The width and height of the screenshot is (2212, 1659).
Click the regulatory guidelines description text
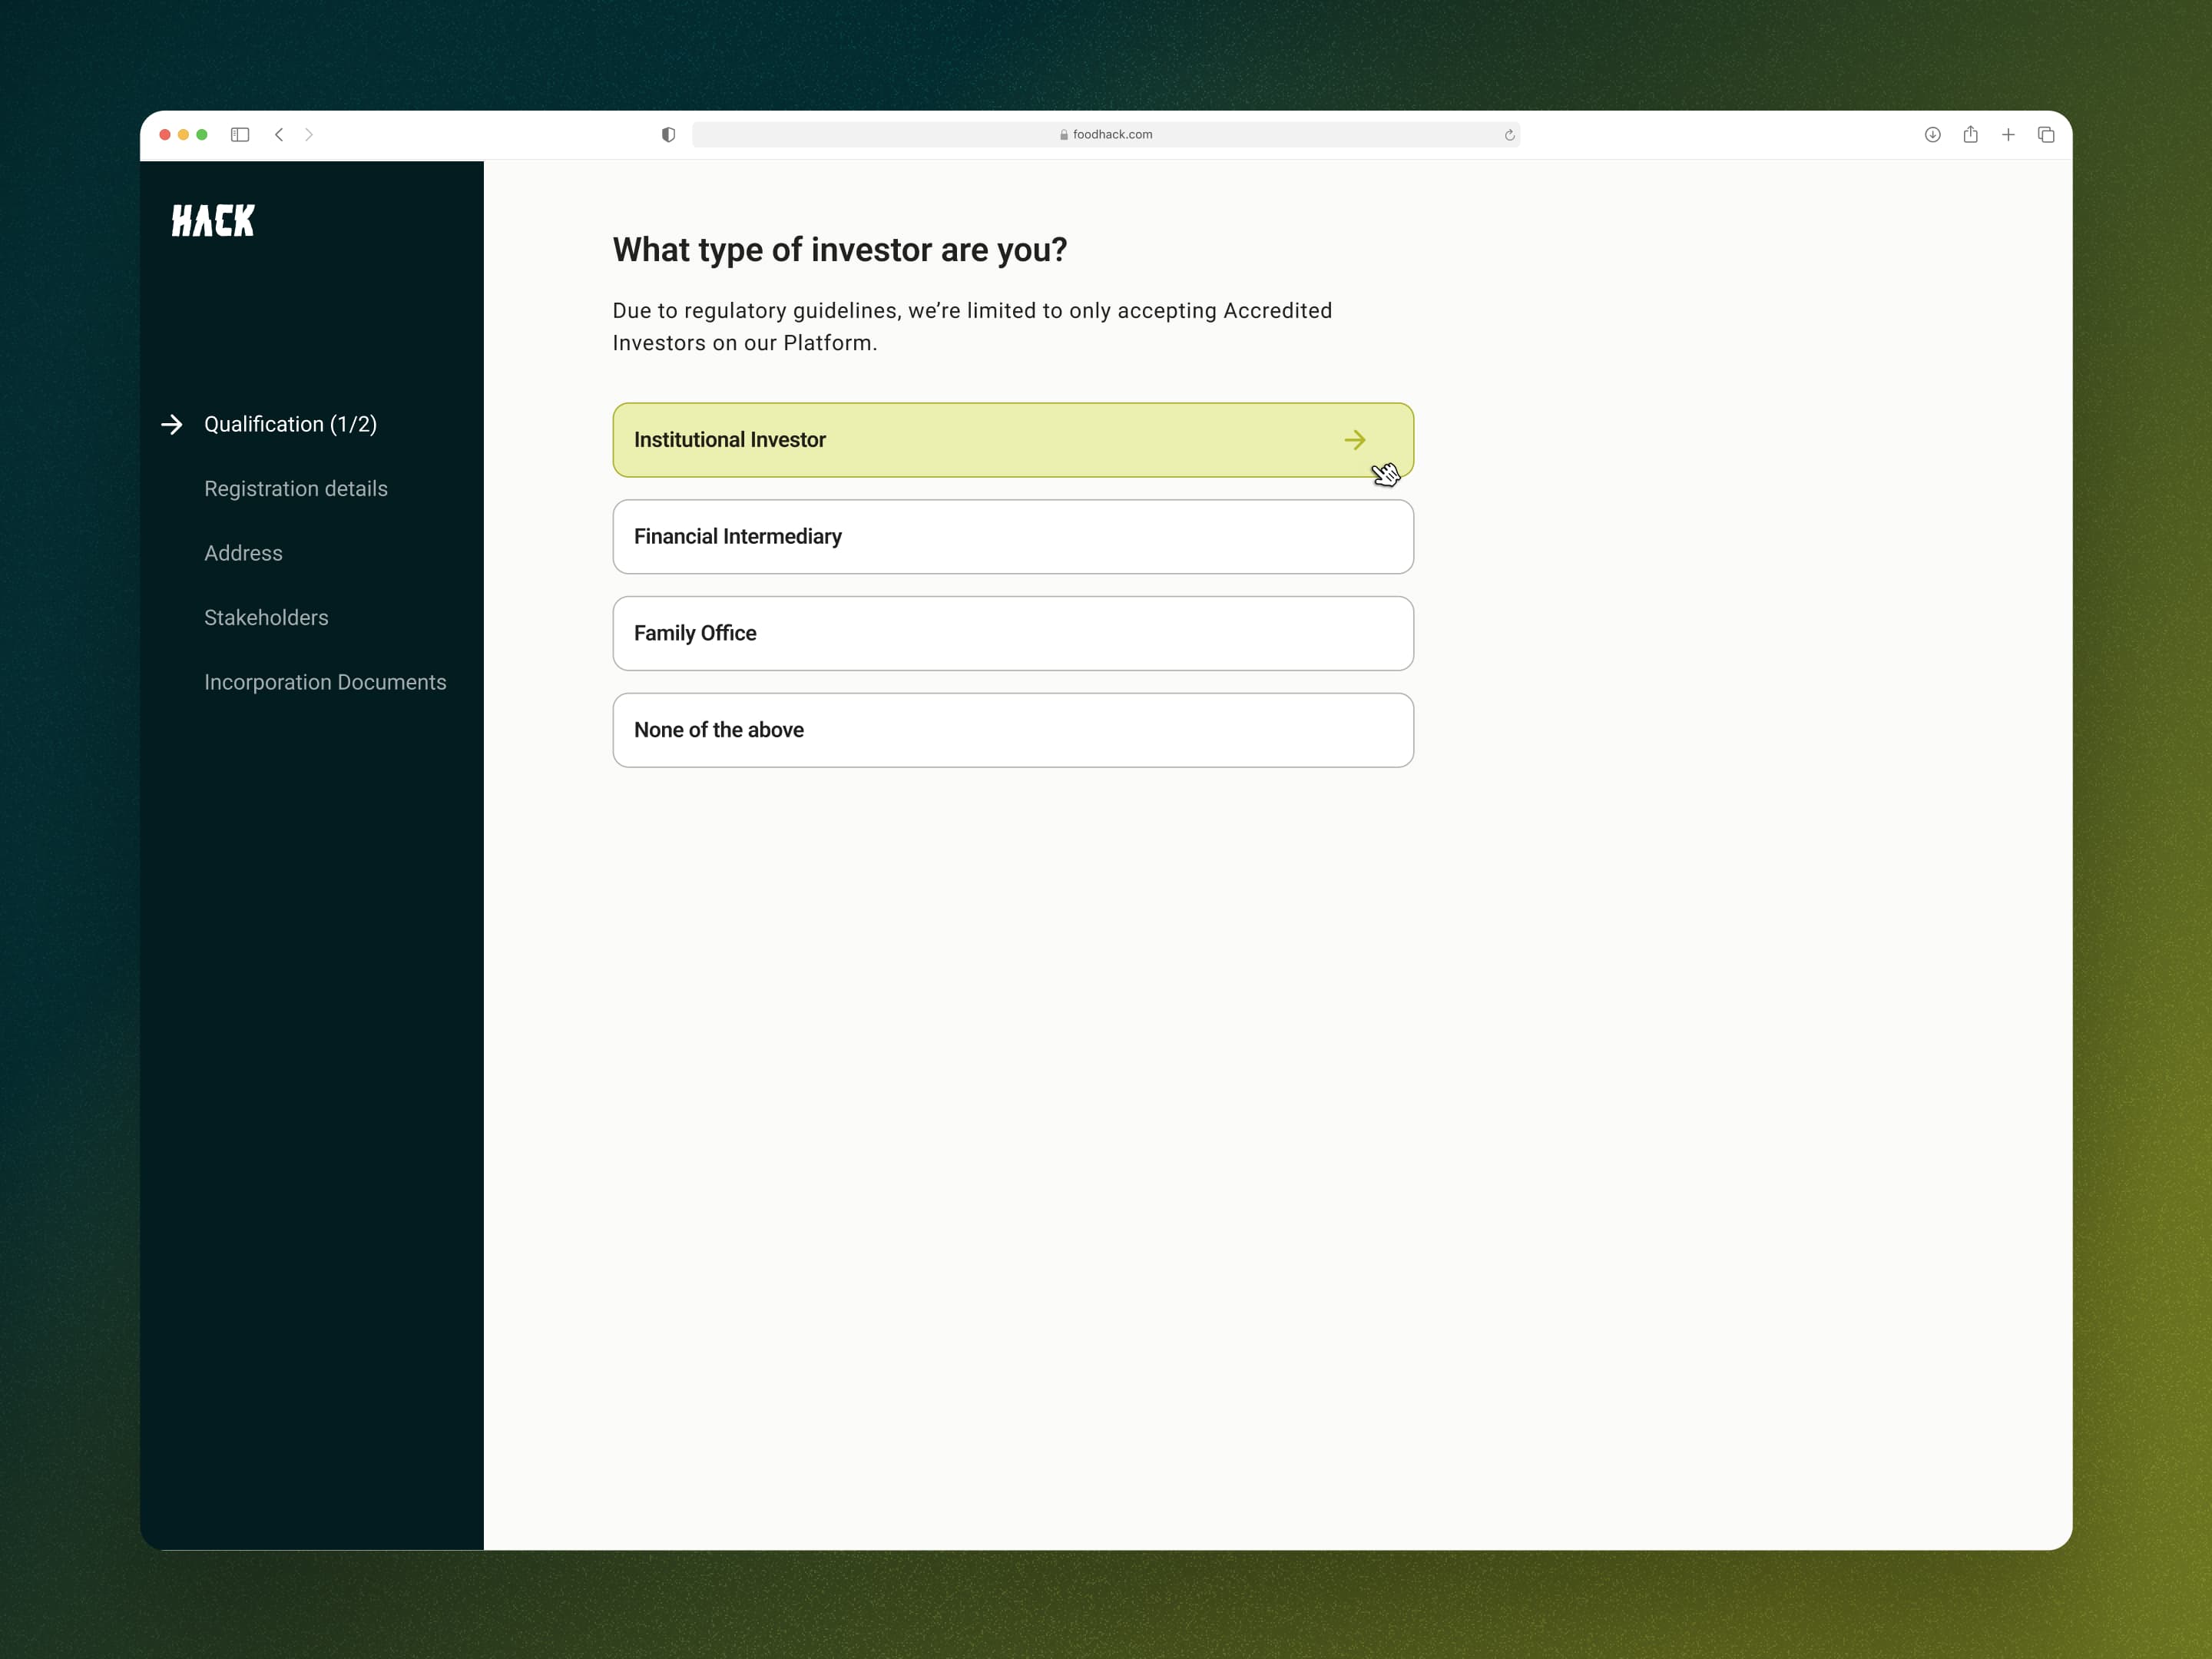[x=972, y=327]
